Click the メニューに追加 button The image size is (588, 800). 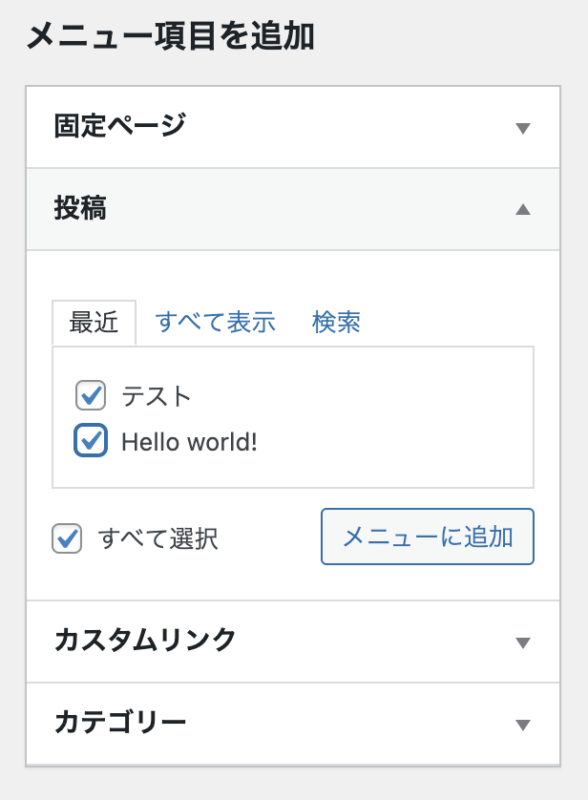click(428, 536)
